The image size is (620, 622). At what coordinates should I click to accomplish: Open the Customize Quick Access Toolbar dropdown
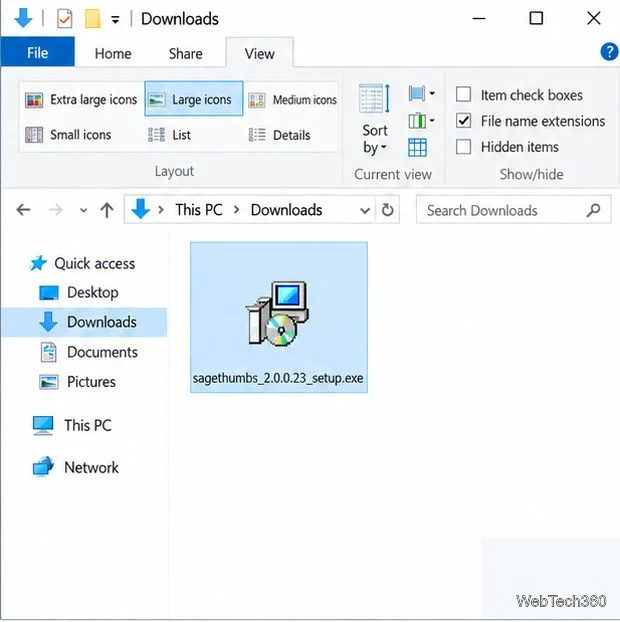(x=115, y=19)
